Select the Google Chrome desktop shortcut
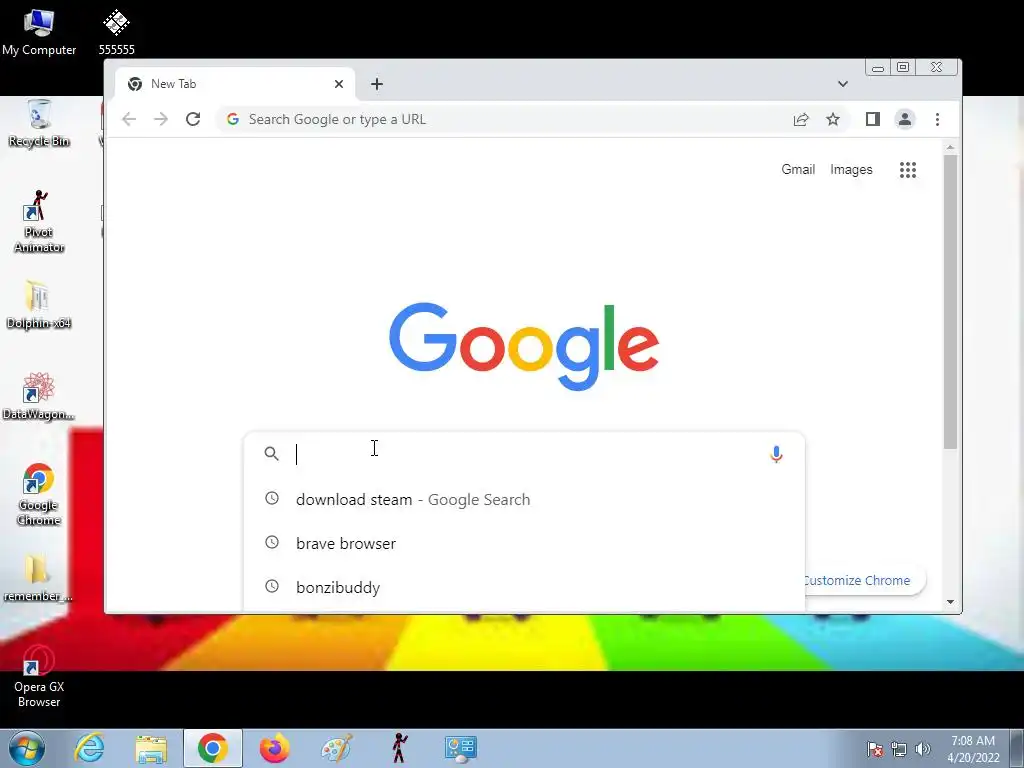Image resolution: width=1024 pixels, height=768 pixels. click(x=39, y=494)
